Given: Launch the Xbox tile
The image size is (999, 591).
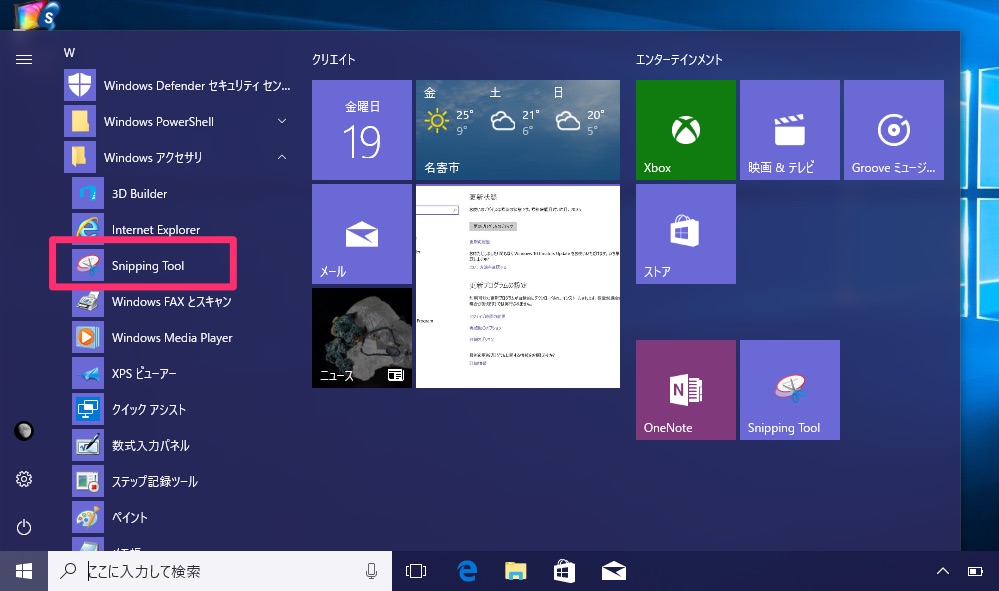Looking at the screenshot, I should tap(686, 130).
